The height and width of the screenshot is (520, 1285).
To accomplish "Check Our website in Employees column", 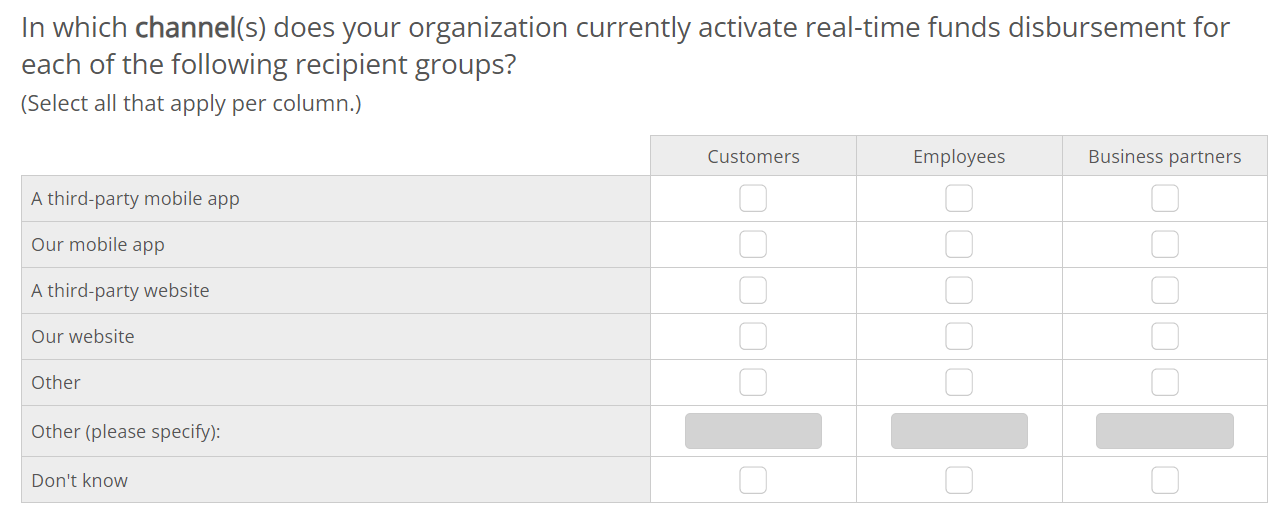I will pos(959,336).
